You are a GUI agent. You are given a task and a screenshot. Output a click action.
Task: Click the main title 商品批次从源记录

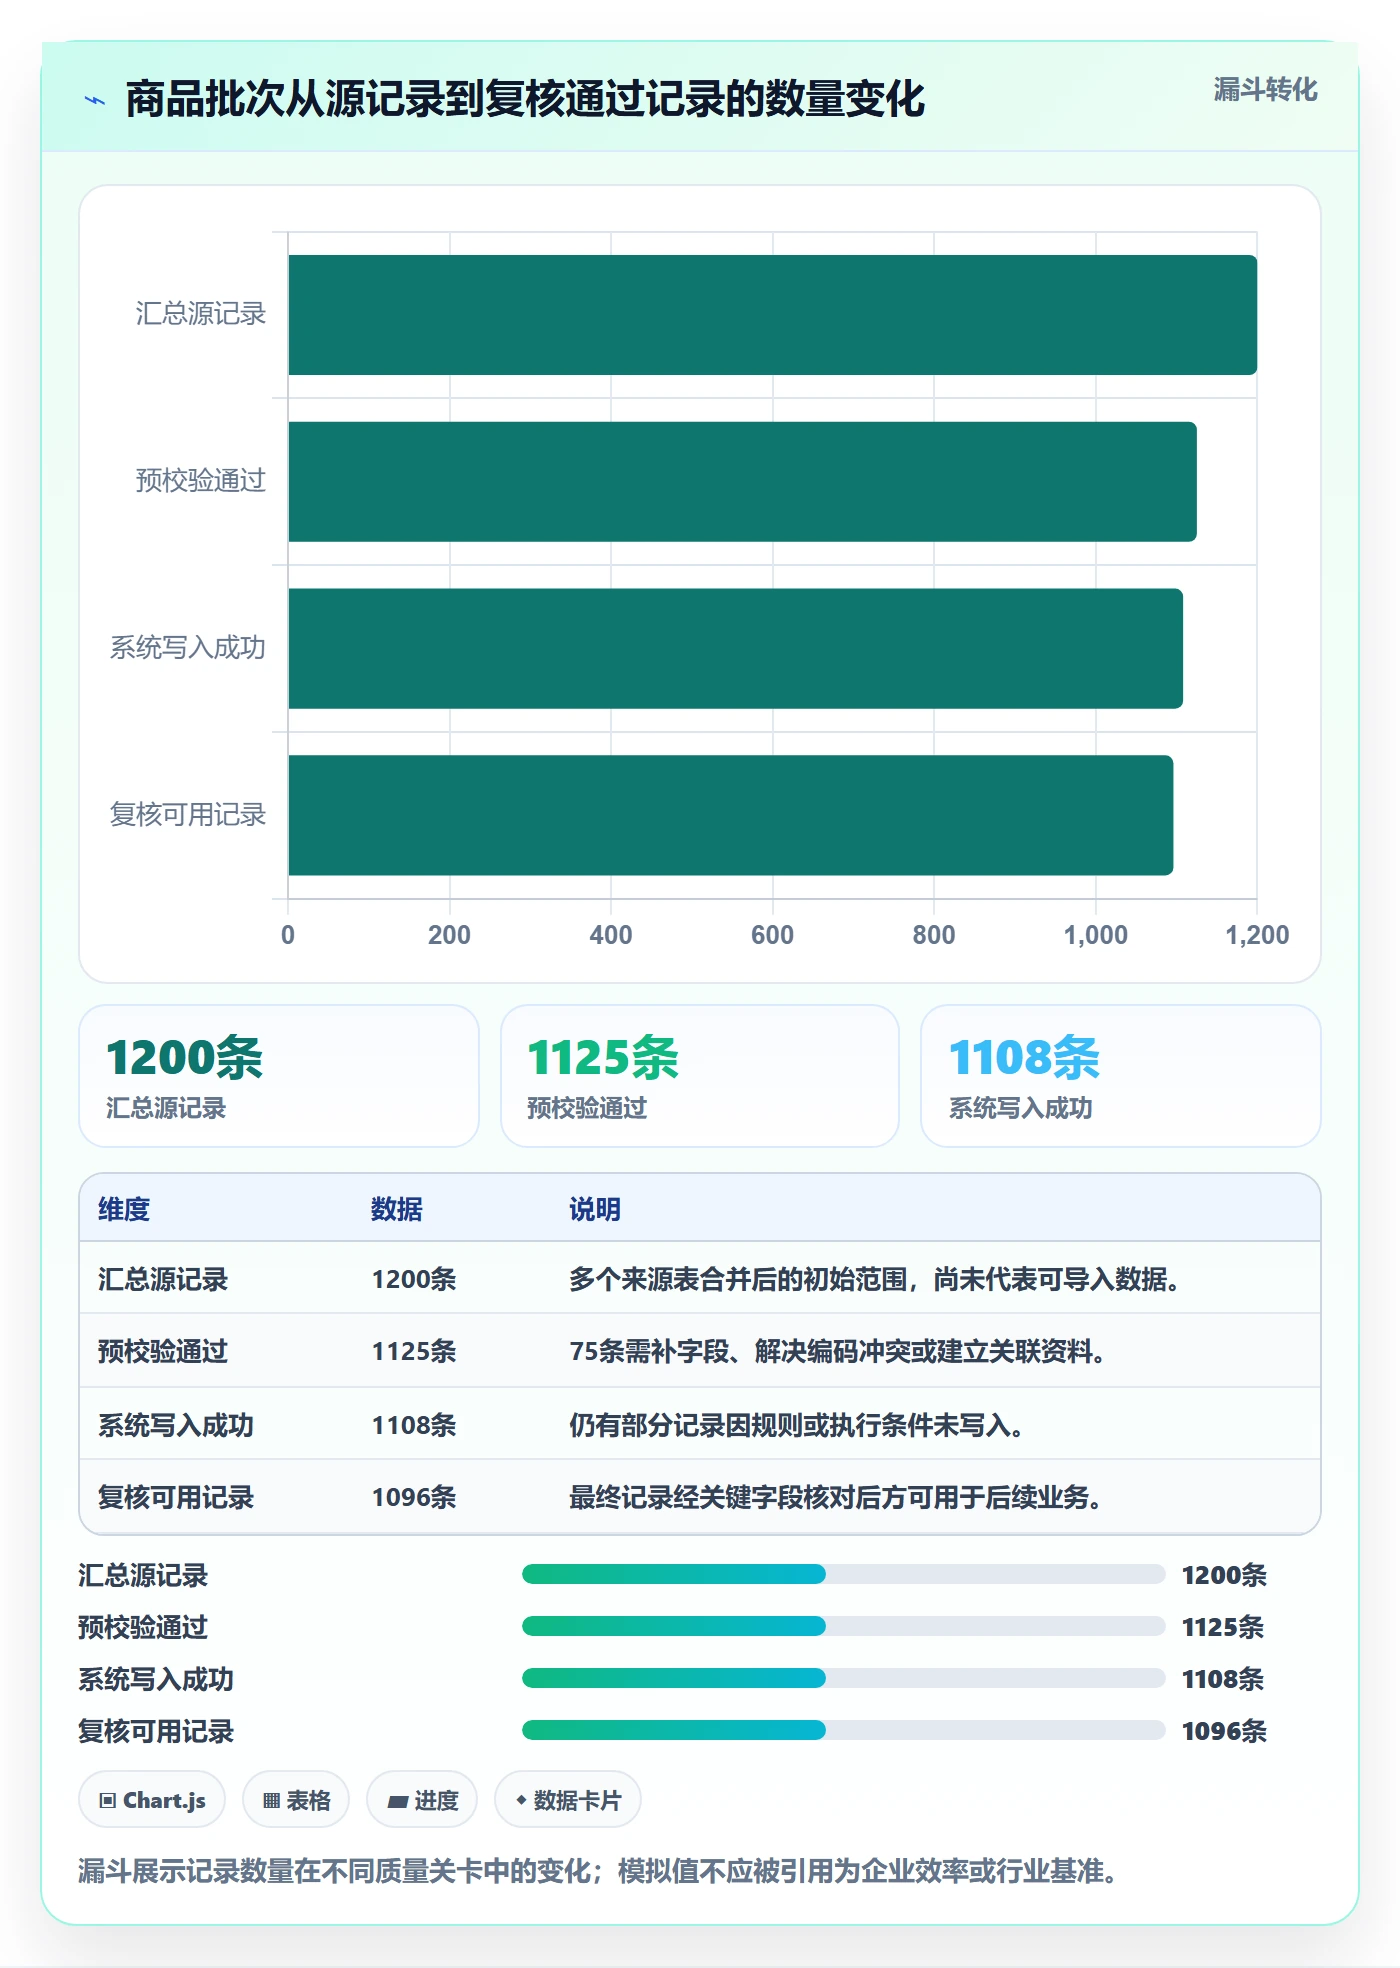click(x=525, y=100)
